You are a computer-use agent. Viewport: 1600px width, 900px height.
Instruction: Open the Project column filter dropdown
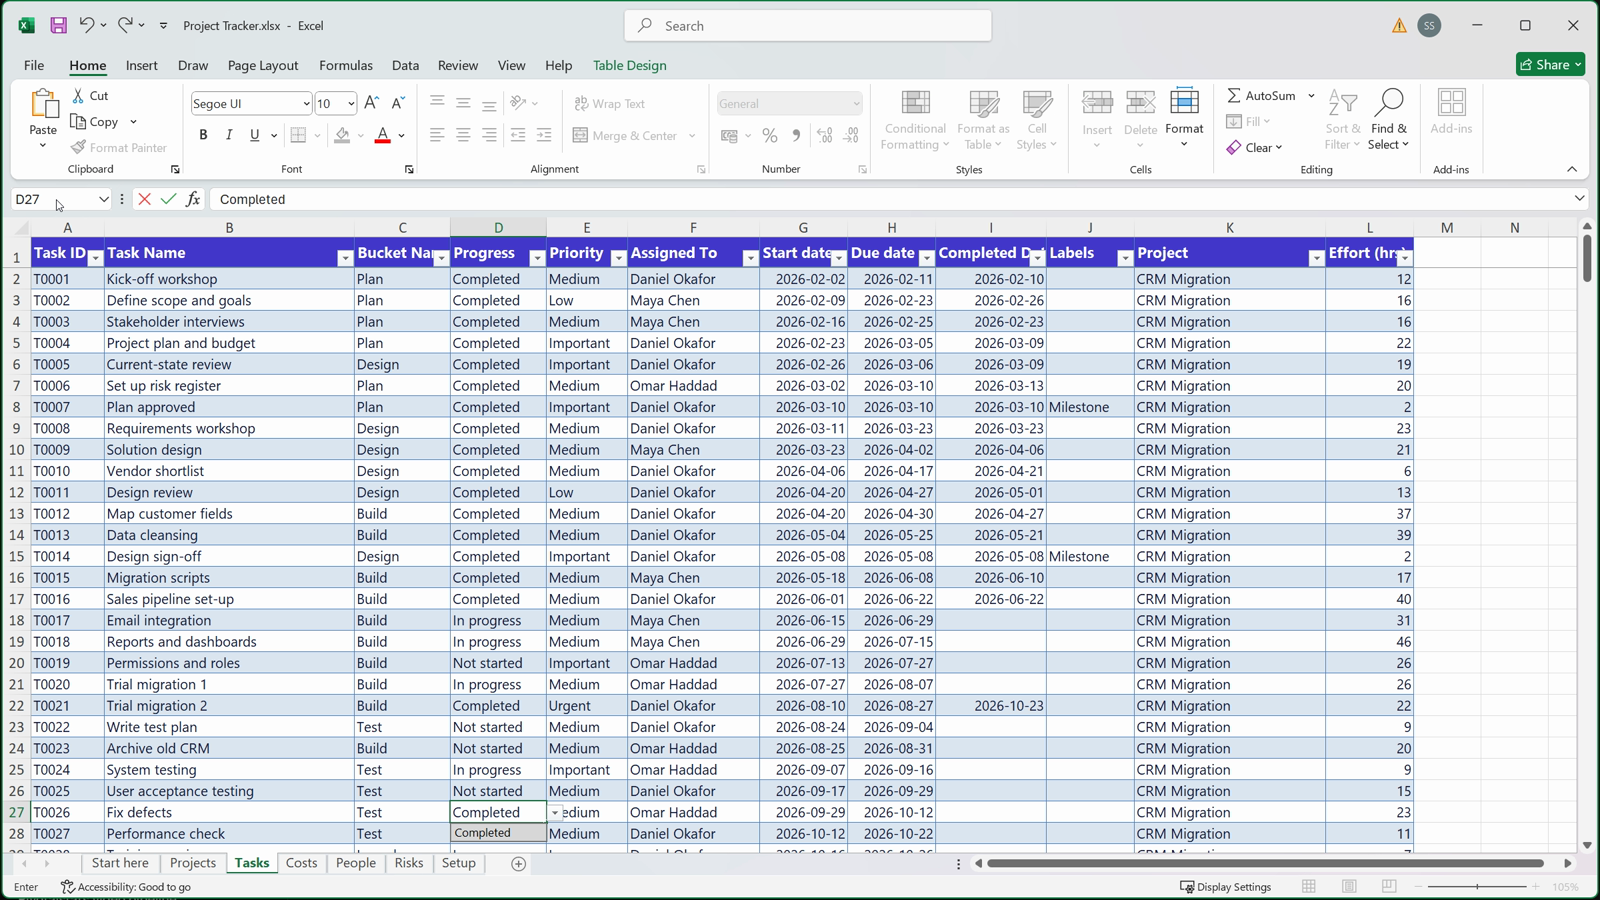(1316, 258)
